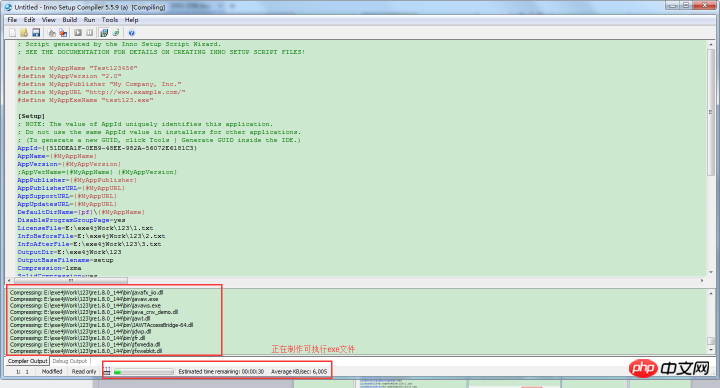The image size is (720, 388).
Task: Click the output pane scrollbar up arrow
Action: [x=711, y=293]
